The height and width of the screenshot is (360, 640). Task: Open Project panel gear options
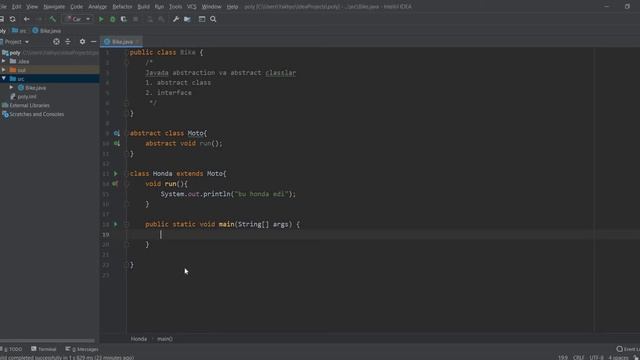[x=82, y=42]
